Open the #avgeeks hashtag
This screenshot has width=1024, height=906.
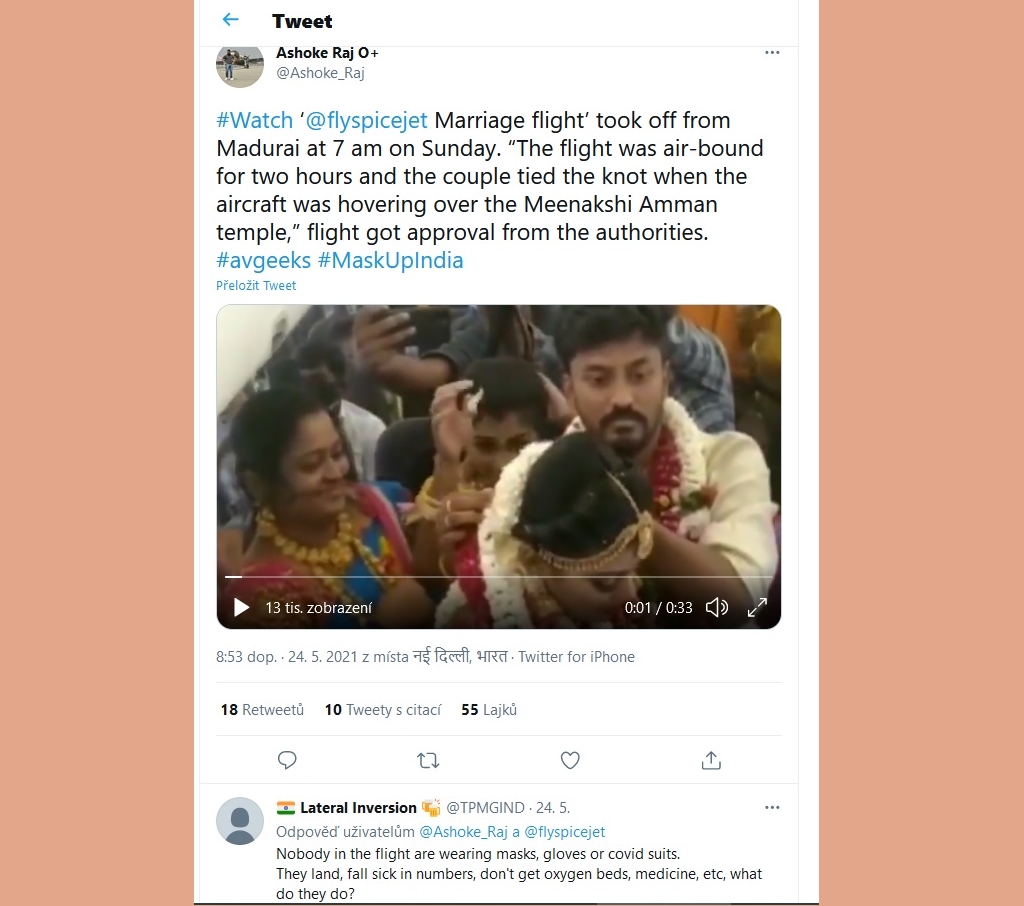pyautogui.click(x=264, y=260)
